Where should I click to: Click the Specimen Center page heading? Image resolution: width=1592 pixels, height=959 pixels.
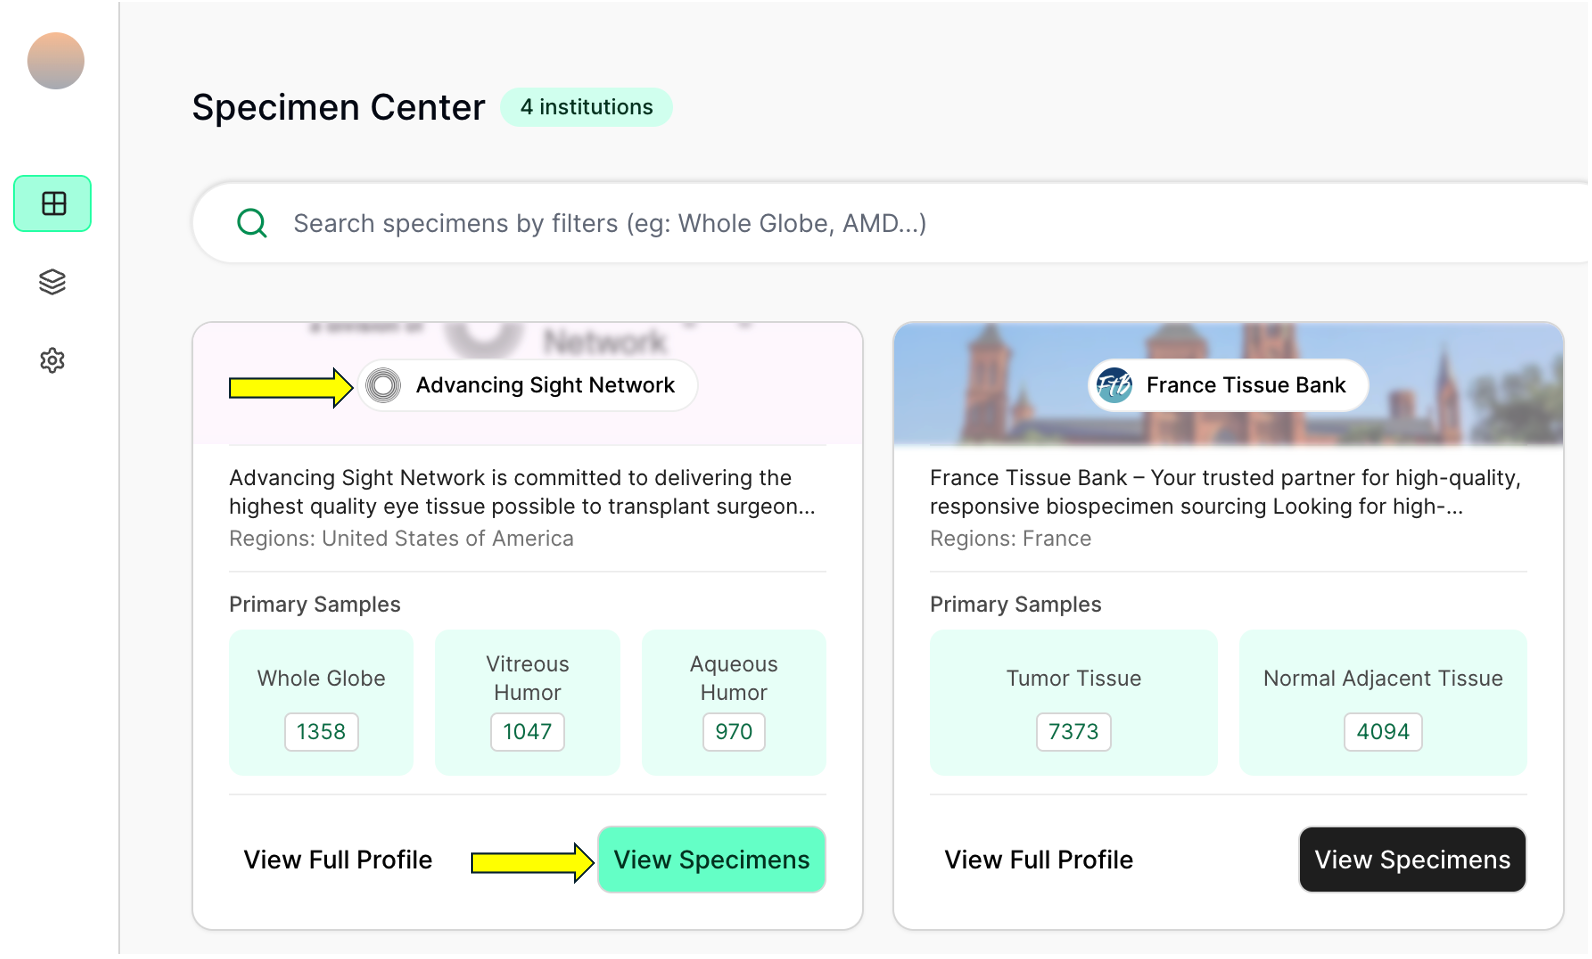339,107
